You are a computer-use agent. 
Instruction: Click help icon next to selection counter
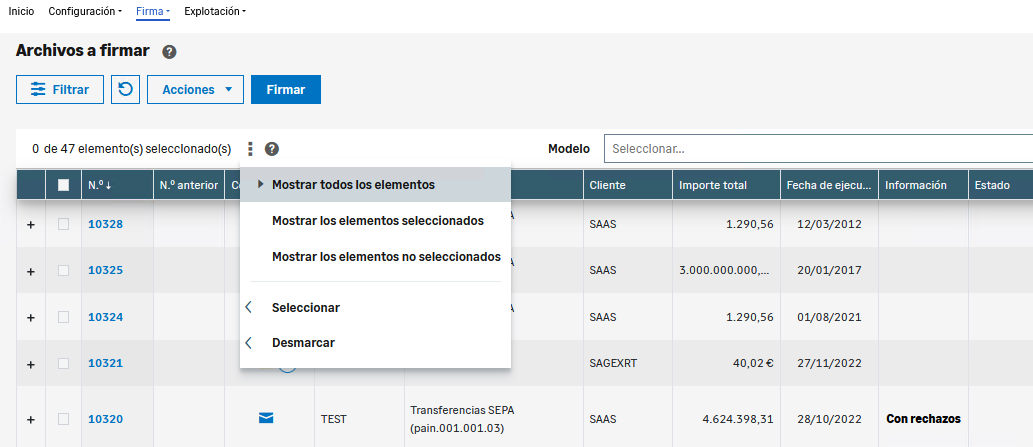[272, 149]
